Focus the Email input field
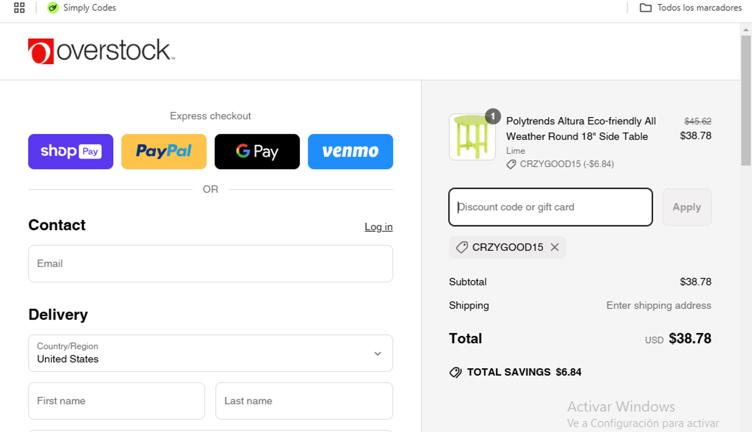752x432 pixels. (211, 264)
